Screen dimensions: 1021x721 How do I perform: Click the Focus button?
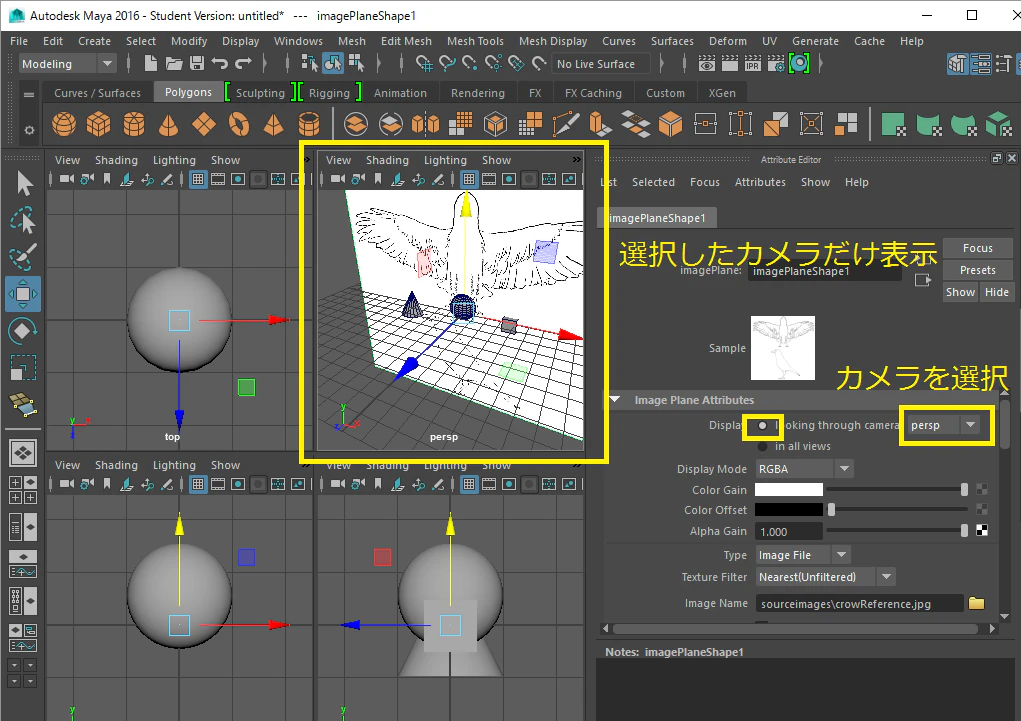point(977,248)
